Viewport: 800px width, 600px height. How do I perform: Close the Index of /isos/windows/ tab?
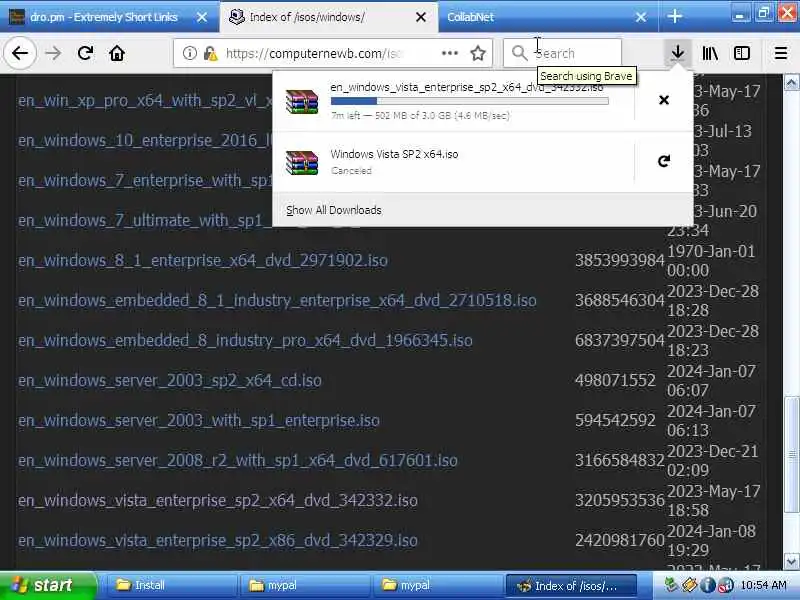point(421,17)
